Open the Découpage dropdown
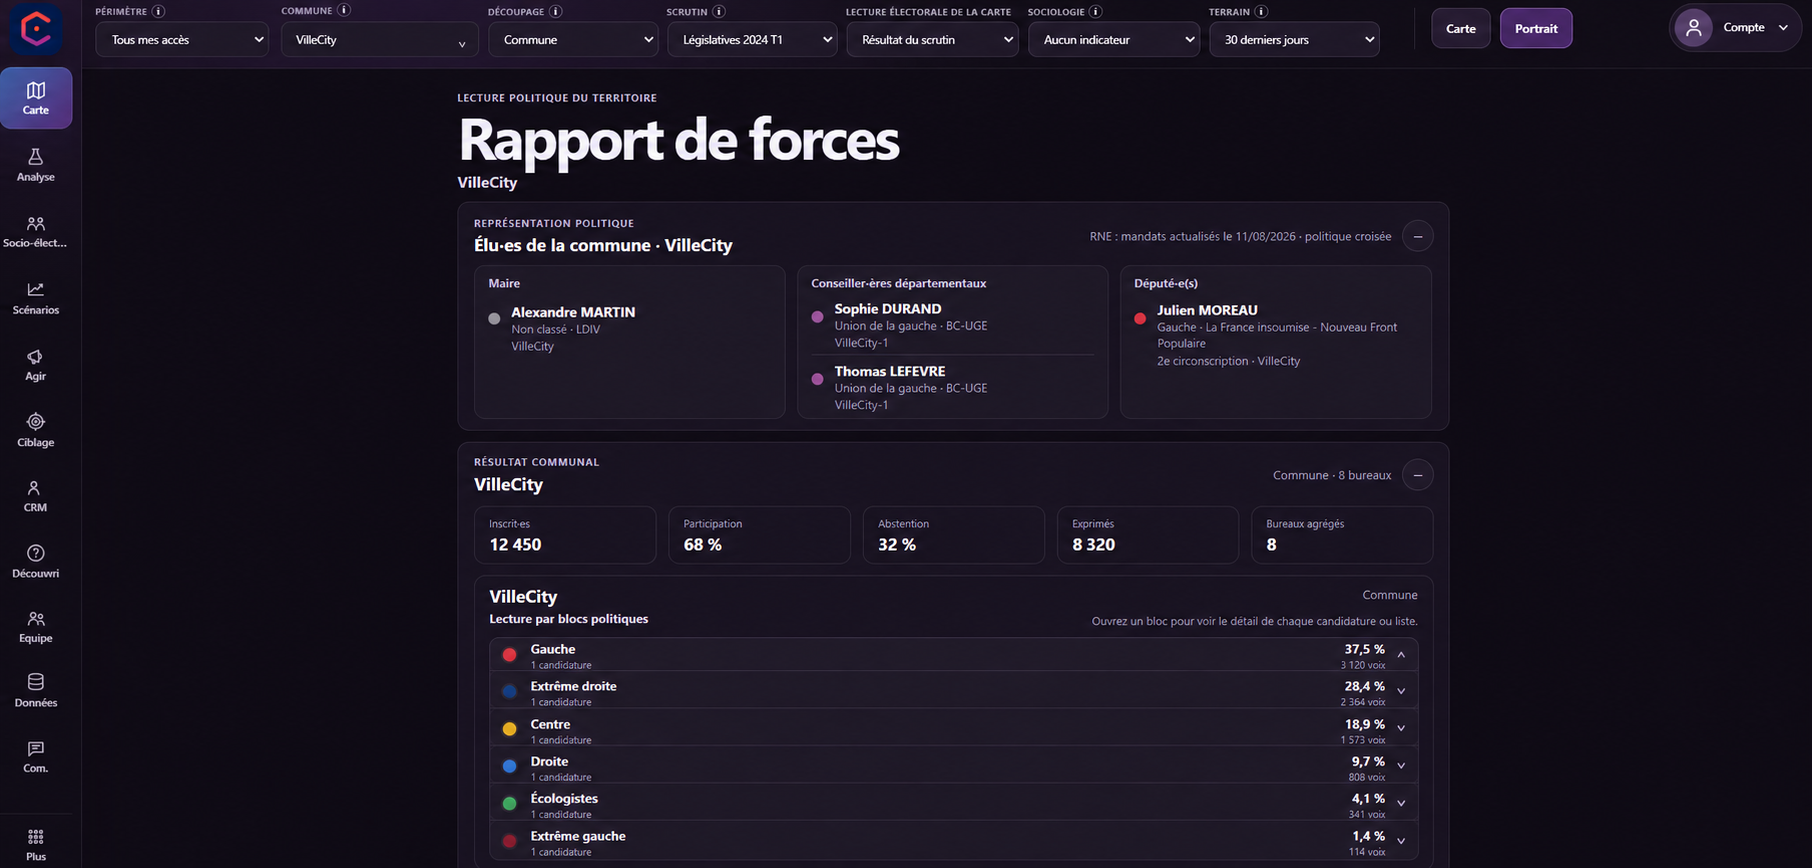This screenshot has height=868, width=1812. (x=573, y=40)
